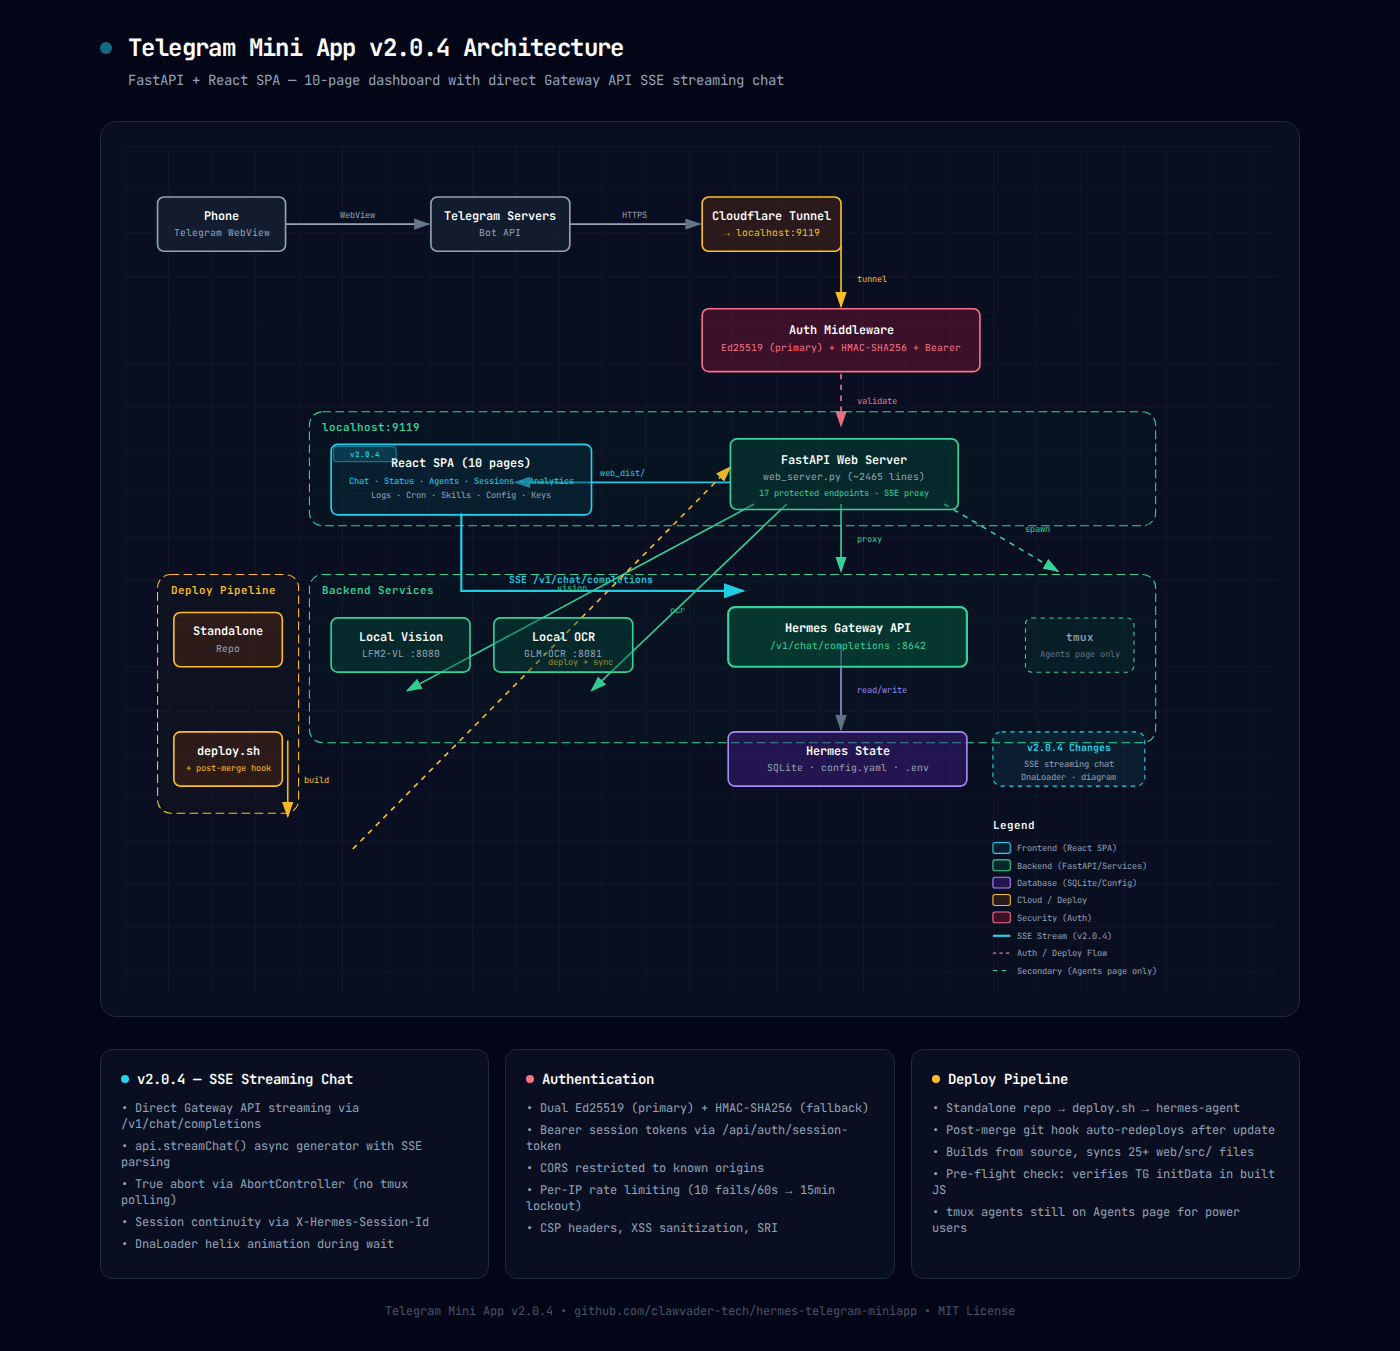Click the 'web_dist/' arrow label
The image size is (1400, 1351).
622,473
